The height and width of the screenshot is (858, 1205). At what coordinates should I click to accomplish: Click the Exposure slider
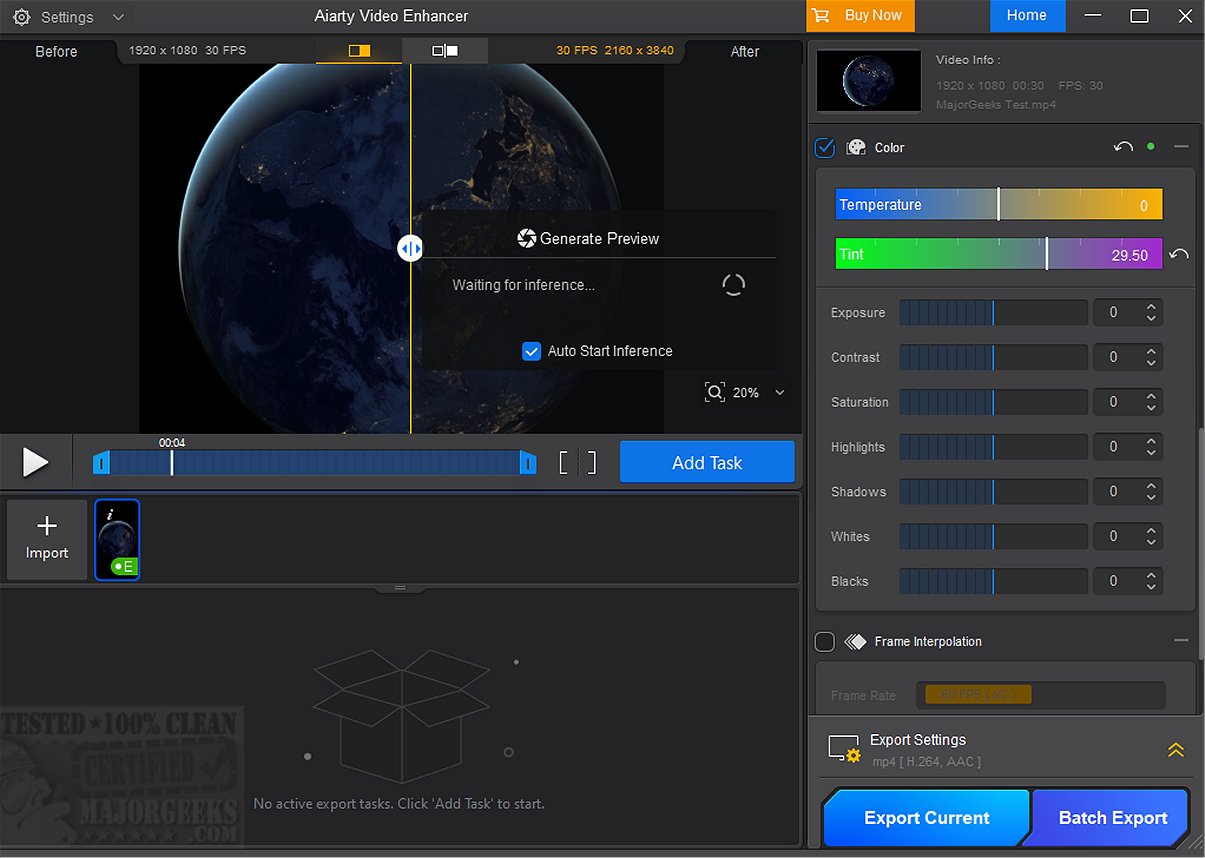point(993,312)
